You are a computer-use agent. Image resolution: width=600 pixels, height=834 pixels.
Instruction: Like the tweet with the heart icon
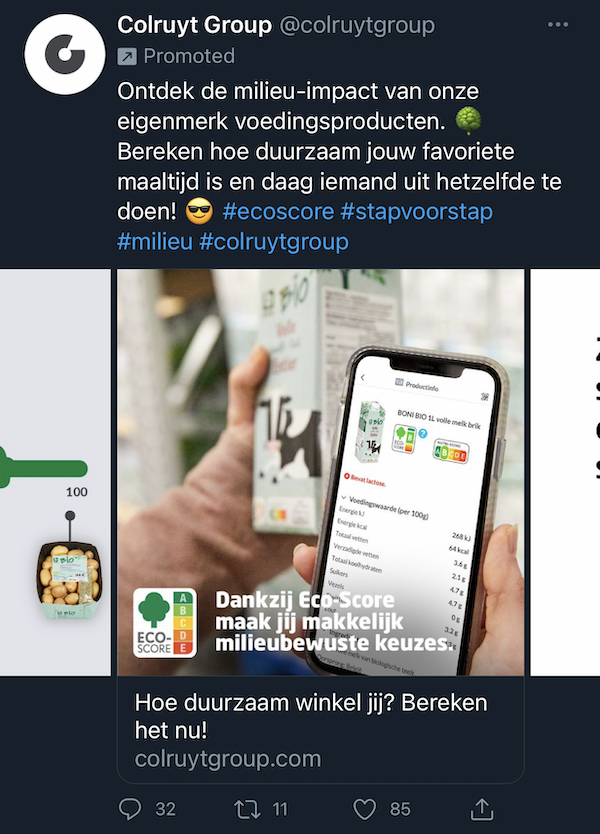(x=365, y=810)
